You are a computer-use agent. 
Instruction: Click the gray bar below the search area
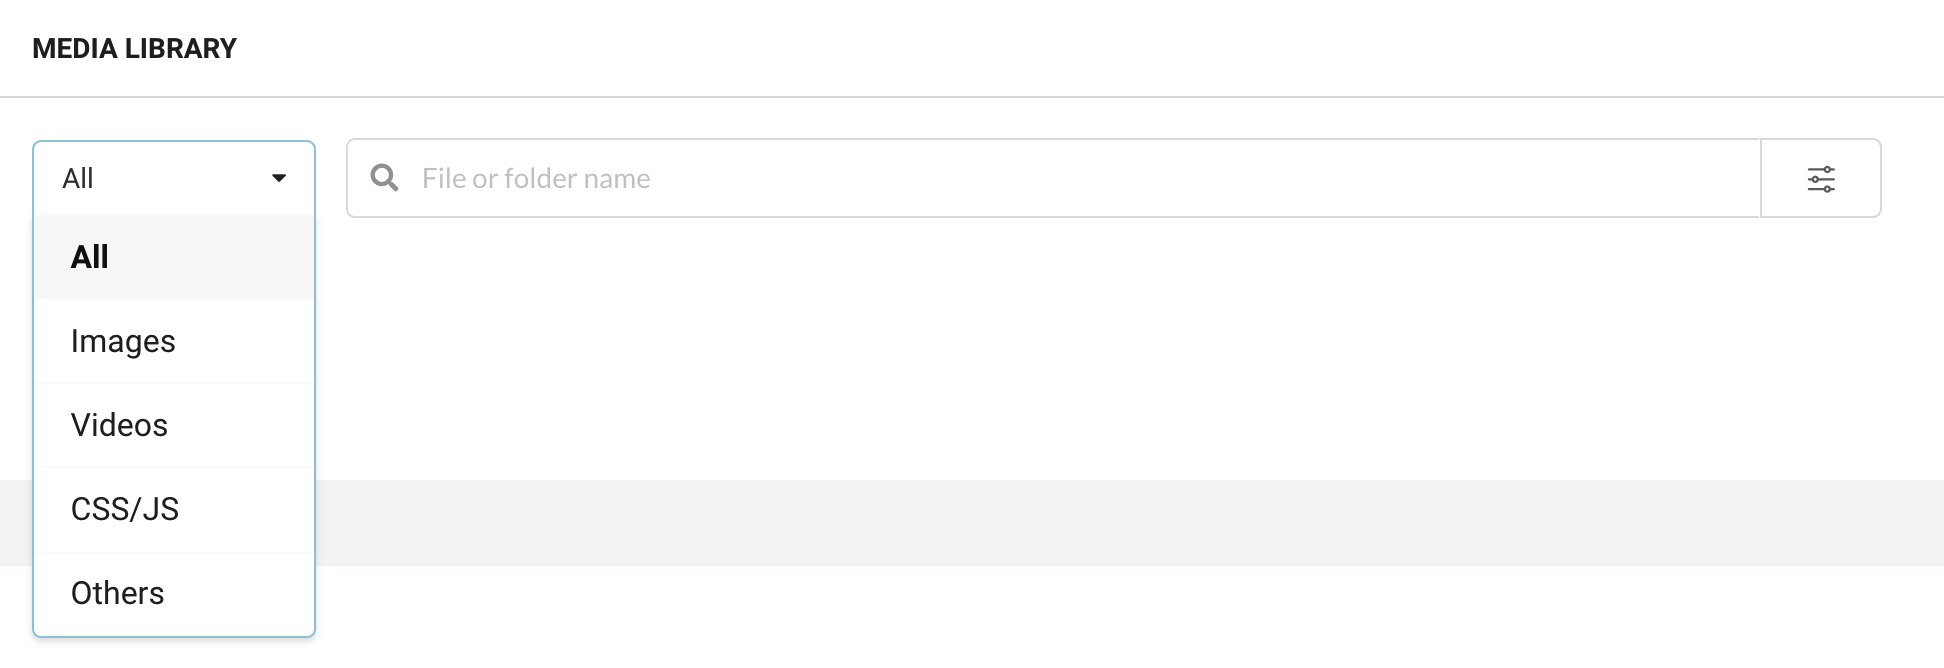[1130, 522]
